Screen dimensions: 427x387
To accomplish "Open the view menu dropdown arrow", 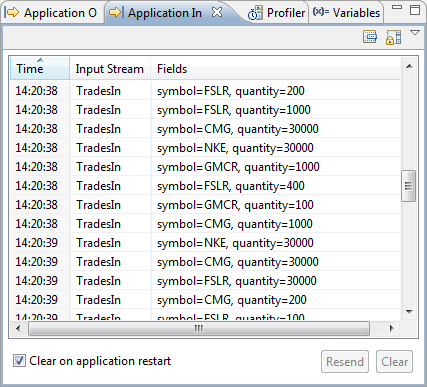I will pos(415,33).
